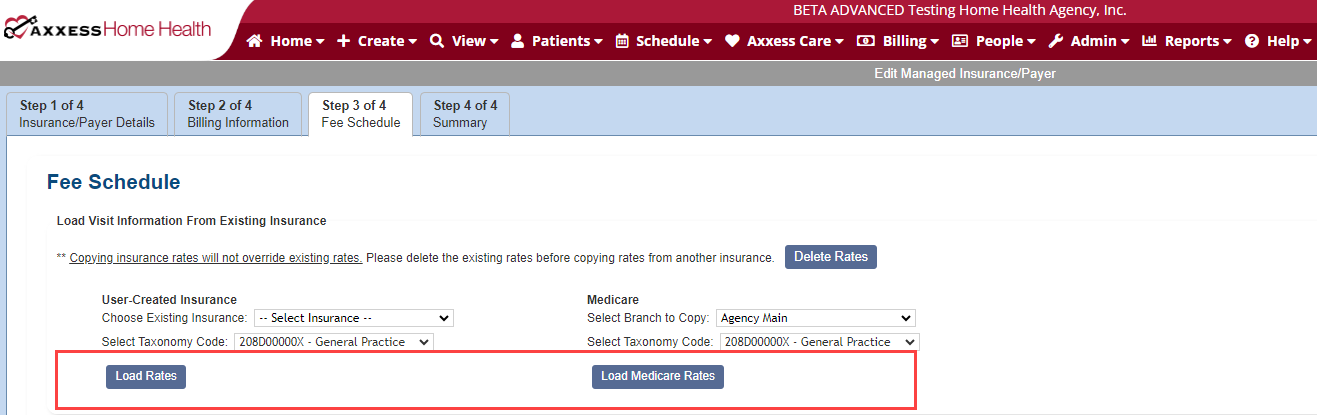
Task: Open the Reports menu chart icon
Action: (x=1150, y=41)
